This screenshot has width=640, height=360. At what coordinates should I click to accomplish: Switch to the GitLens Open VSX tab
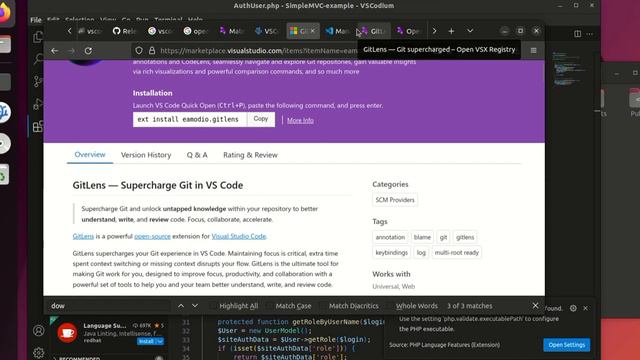[x=373, y=31]
